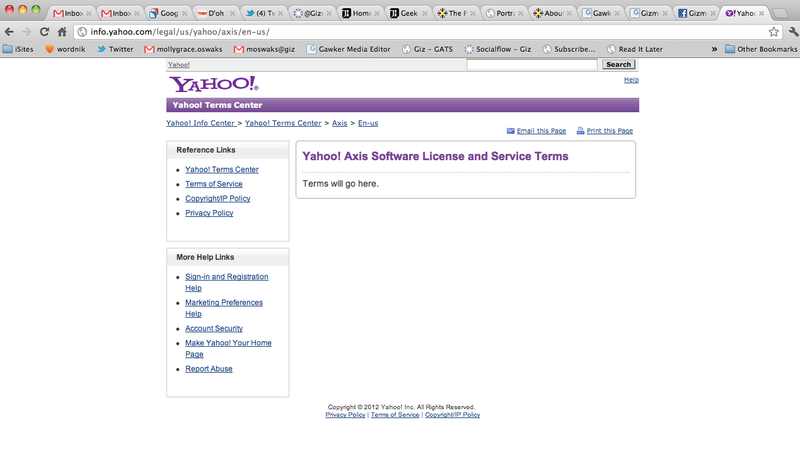Open the Read It Later bookmark

pyautogui.click(x=635, y=49)
